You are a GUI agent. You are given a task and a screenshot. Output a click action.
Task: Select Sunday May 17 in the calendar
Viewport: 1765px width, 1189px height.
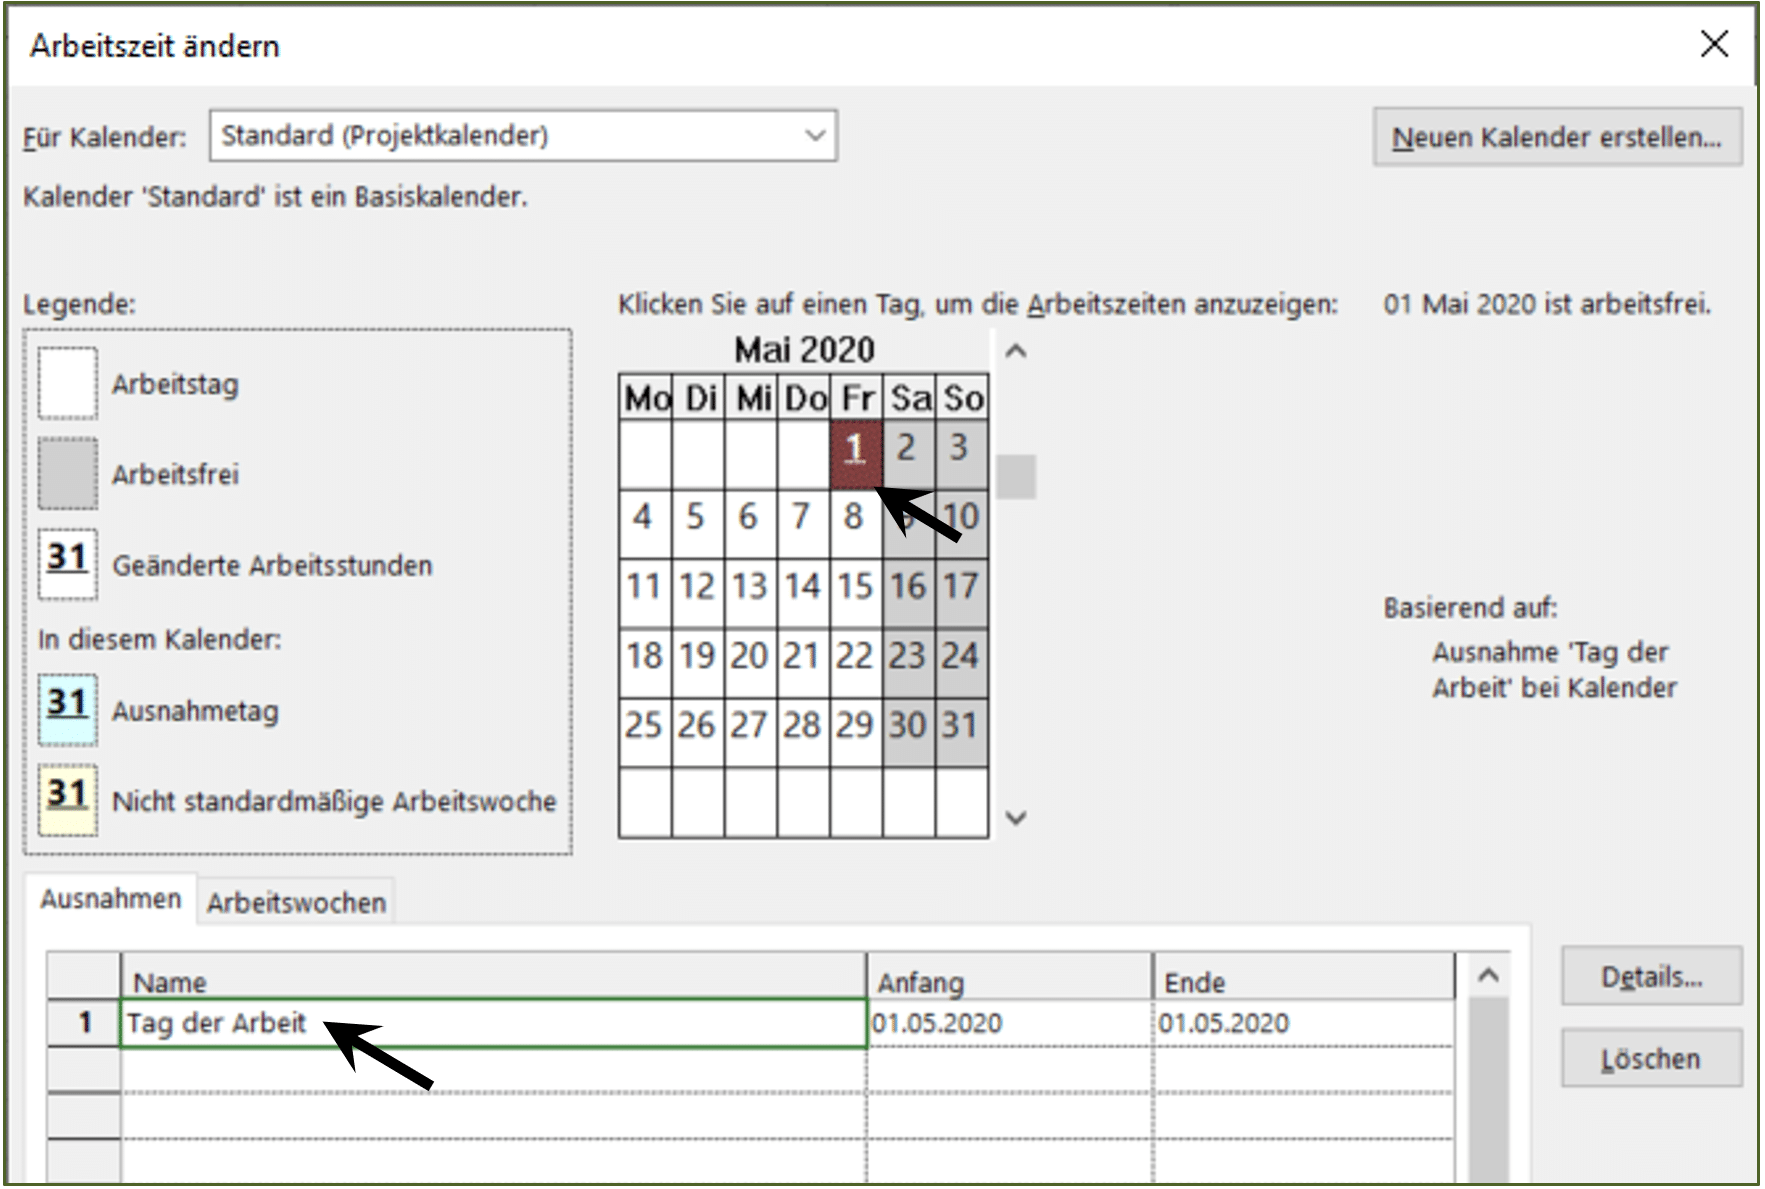(961, 593)
